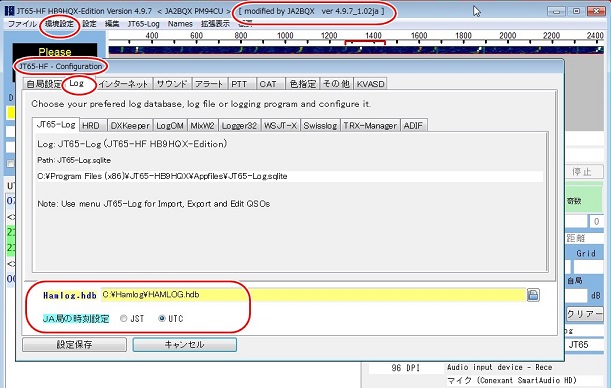Open the JT65-Log menu
The height and width of the screenshot is (388, 611).
(x=143, y=24)
